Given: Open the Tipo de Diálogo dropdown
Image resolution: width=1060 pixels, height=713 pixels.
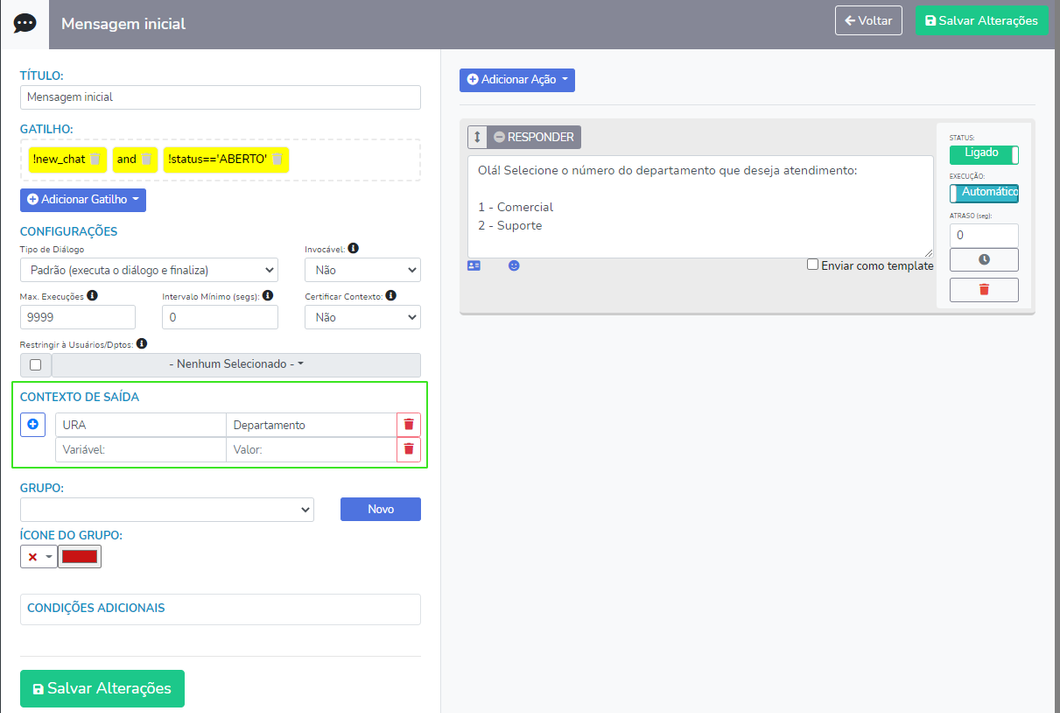Looking at the screenshot, I should point(149,270).
